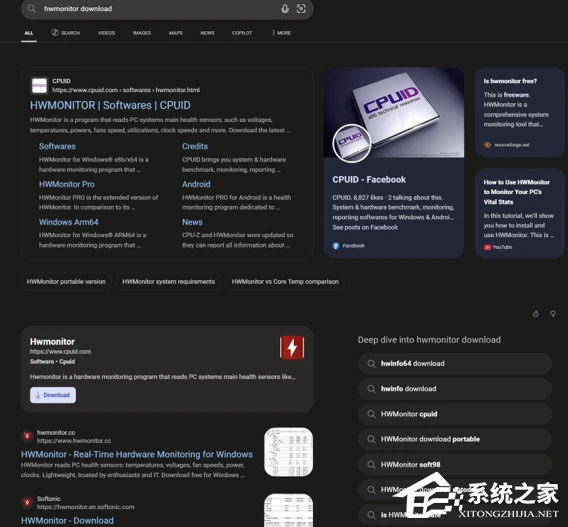Search HWMonitor download portable suggestion
568x527 pixels.
(x=455, y=439)
